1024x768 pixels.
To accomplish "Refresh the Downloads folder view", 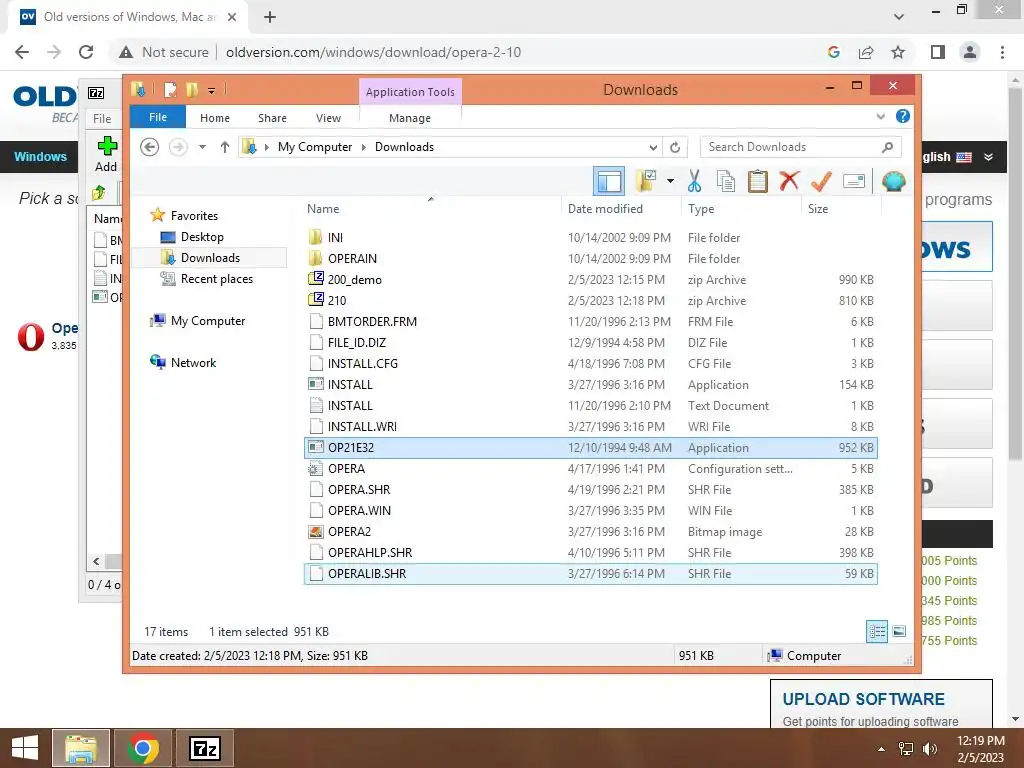I will click(x=675, y=147).
